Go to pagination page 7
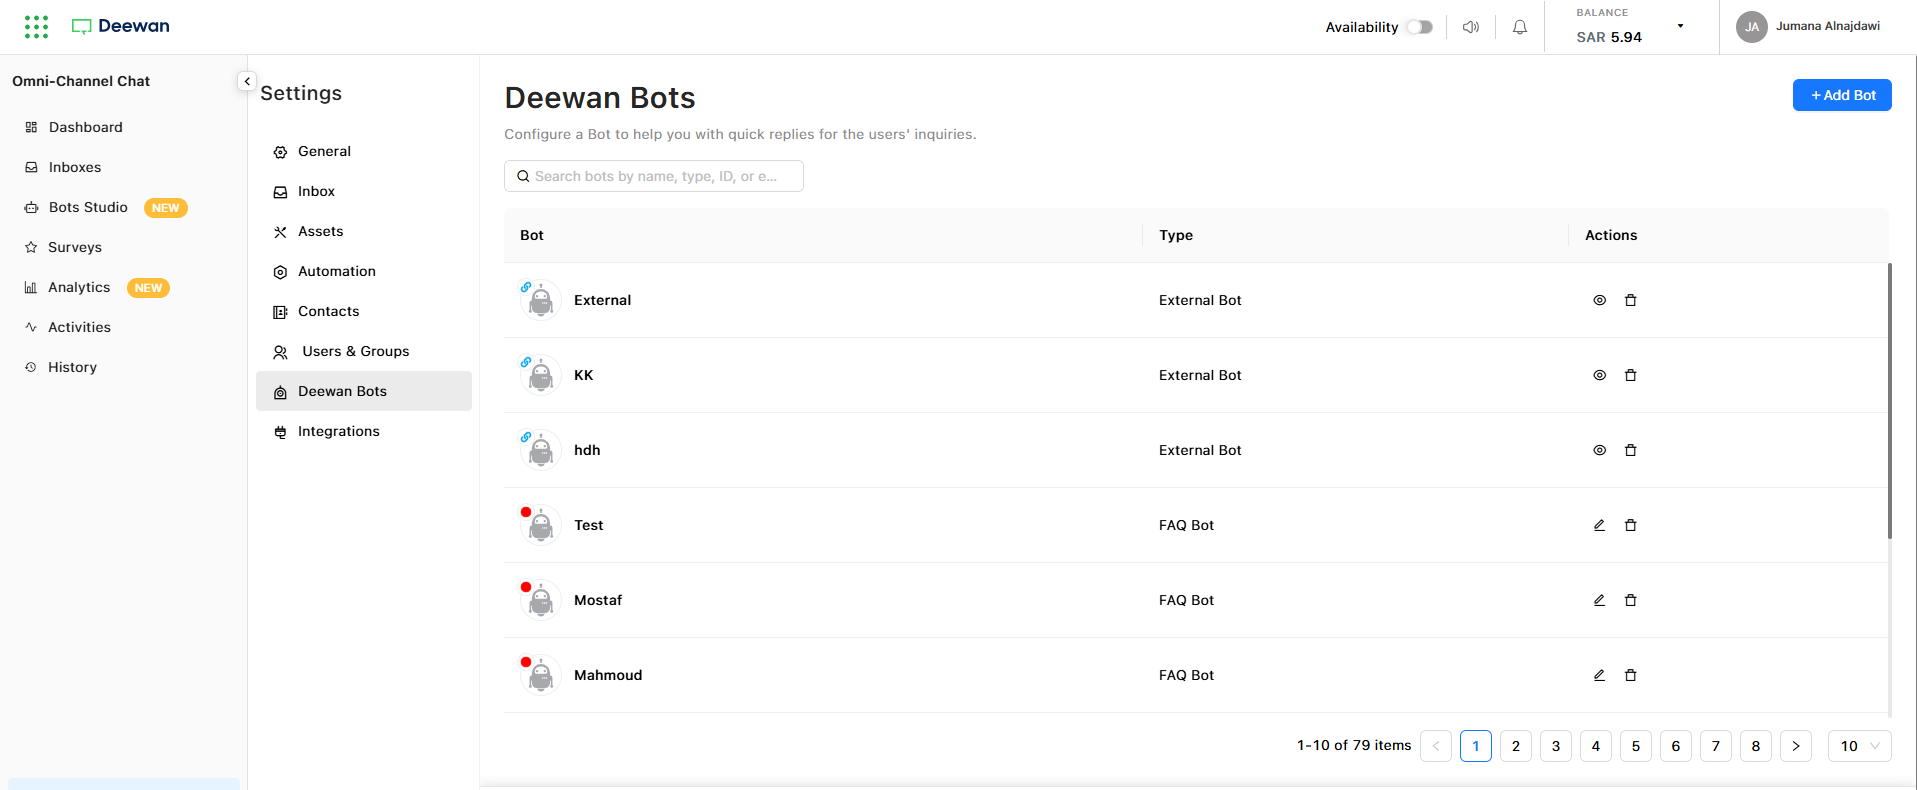 [x=1716, y=746]
